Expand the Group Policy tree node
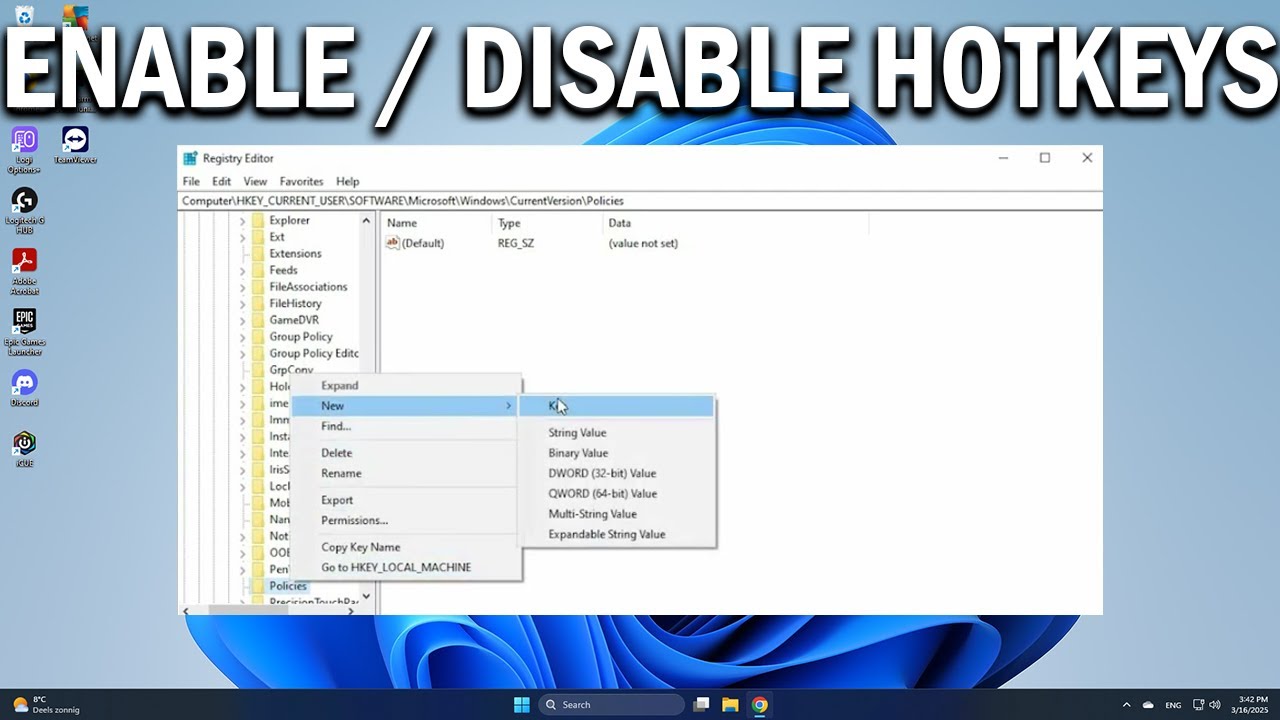Screen dimensions: 1280x720 pos(242,337)
